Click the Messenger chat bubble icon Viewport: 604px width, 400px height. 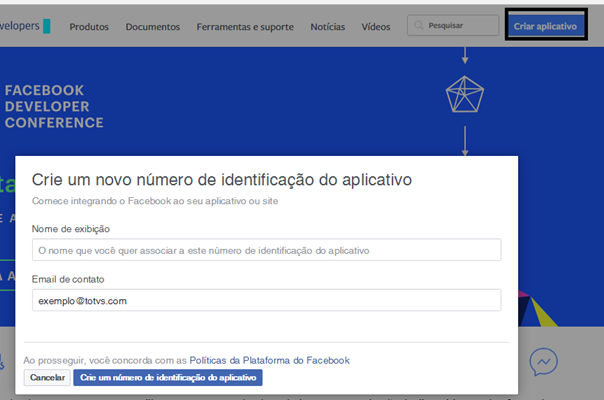coord(543,362)
